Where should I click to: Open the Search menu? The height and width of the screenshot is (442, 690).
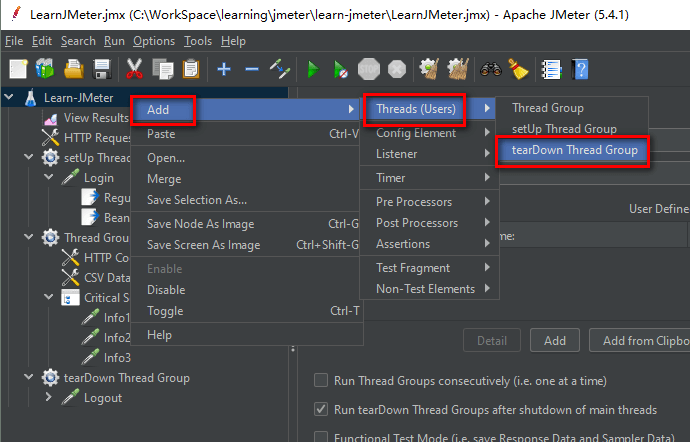(x=78, y=41)
